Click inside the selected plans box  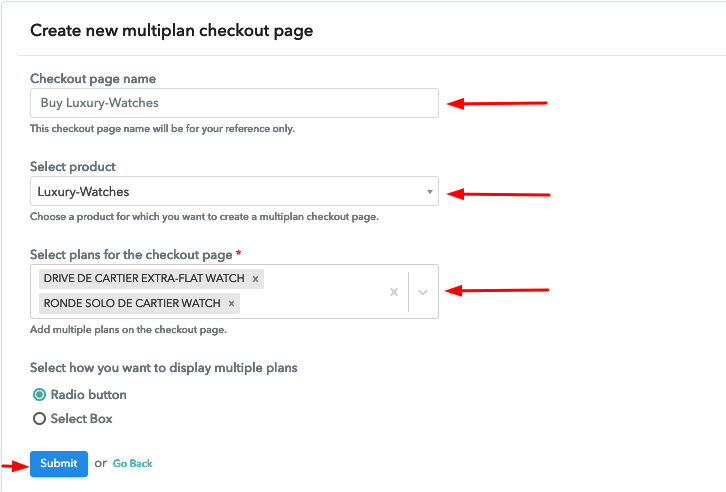pos(234,292)
